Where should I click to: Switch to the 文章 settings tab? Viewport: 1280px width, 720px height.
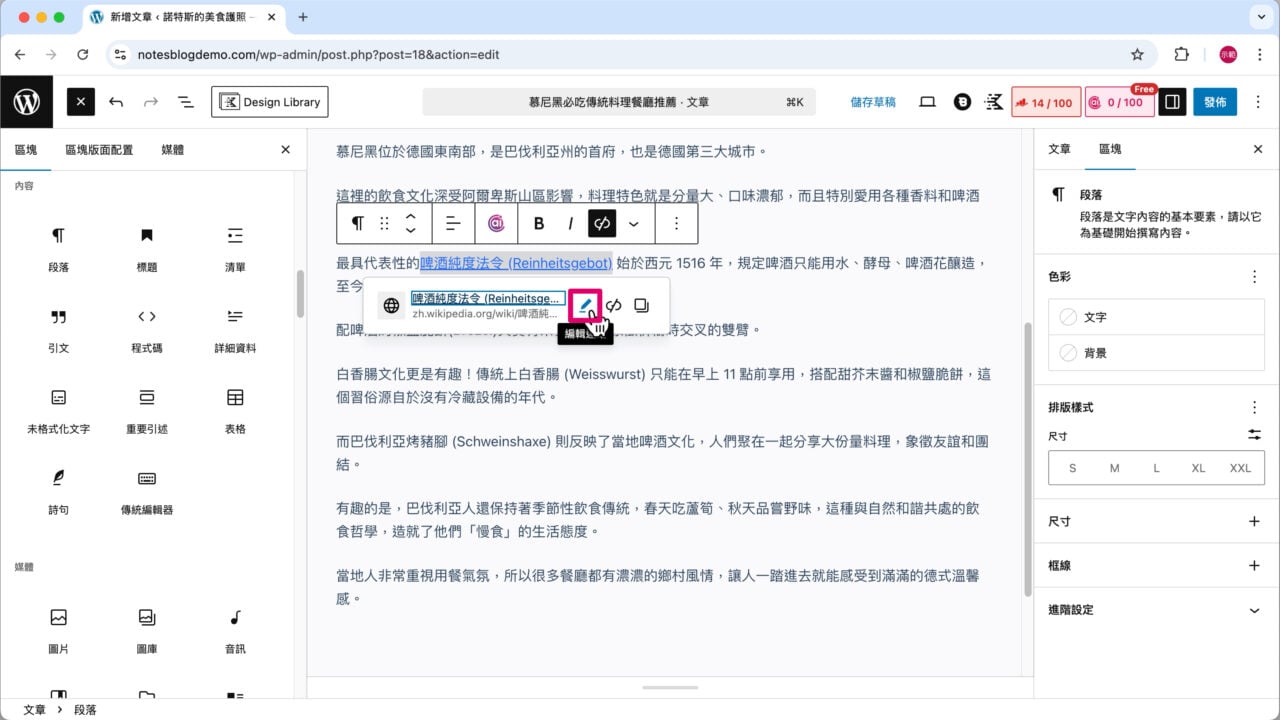(x=1059, y=149)
